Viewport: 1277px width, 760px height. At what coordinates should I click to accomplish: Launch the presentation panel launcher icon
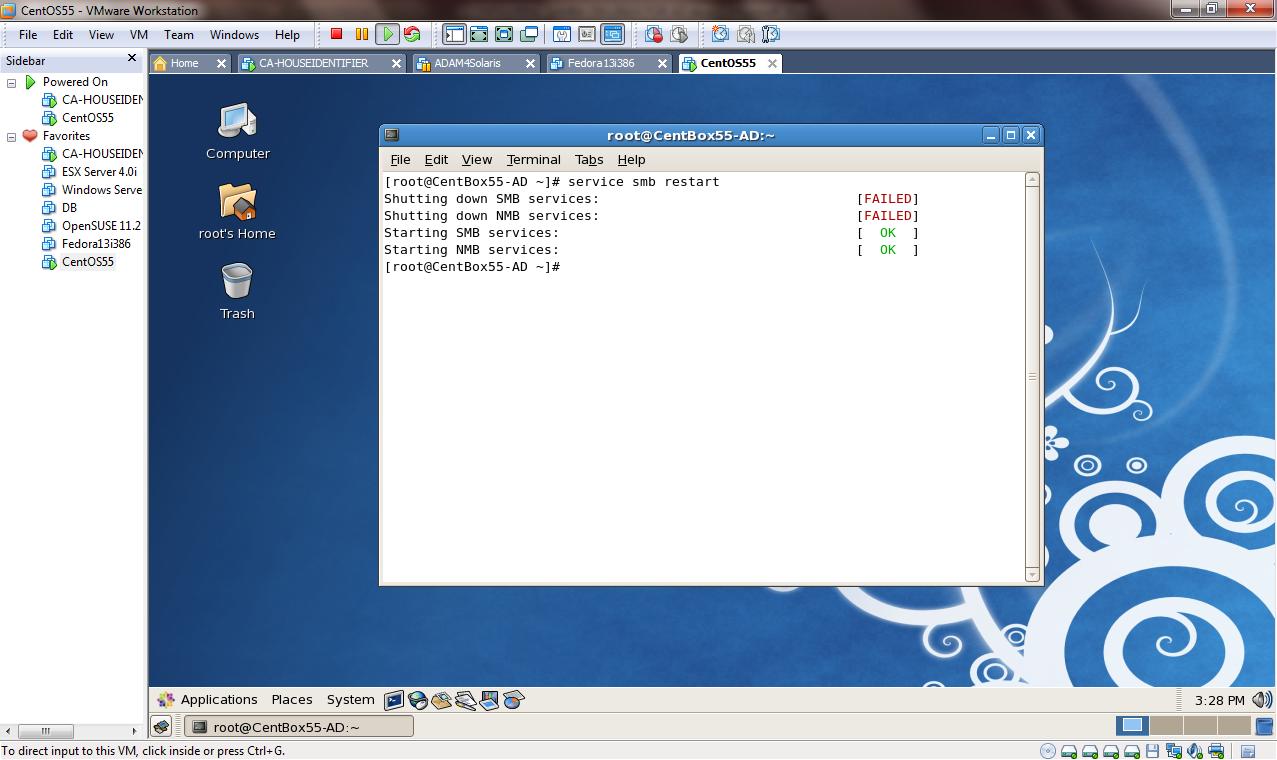point(490,700)
